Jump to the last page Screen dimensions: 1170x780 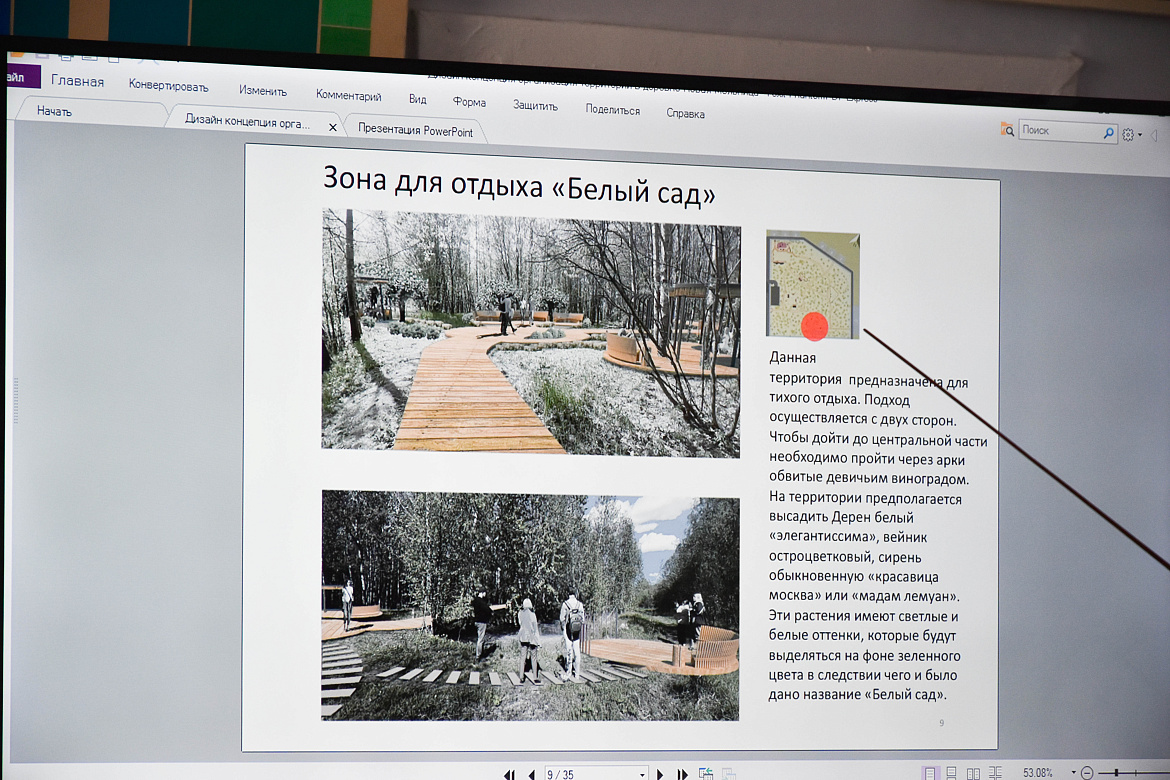coord(683,774)
